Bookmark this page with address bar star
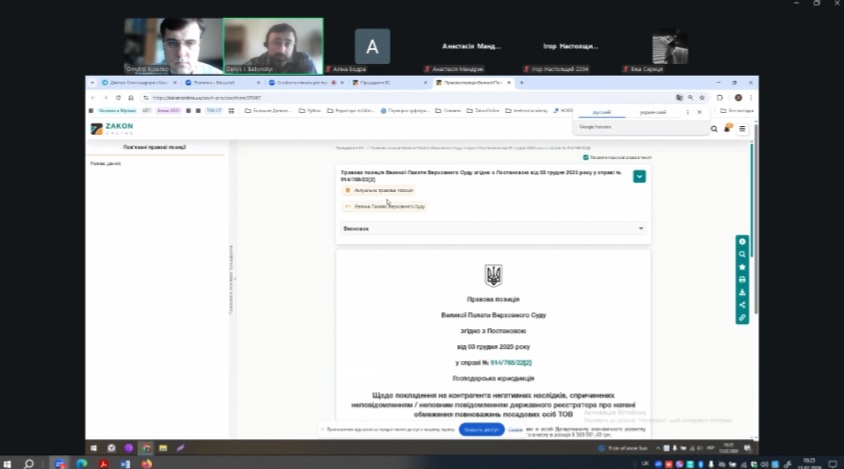 coord(702,97)
